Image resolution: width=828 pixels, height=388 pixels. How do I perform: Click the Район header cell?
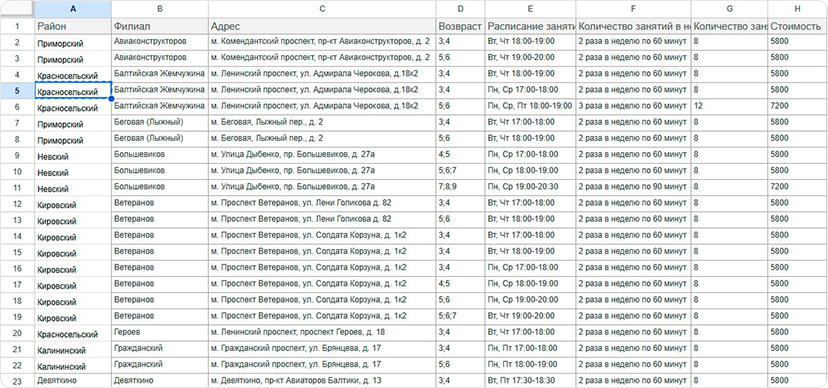click(x=73, y=26)
